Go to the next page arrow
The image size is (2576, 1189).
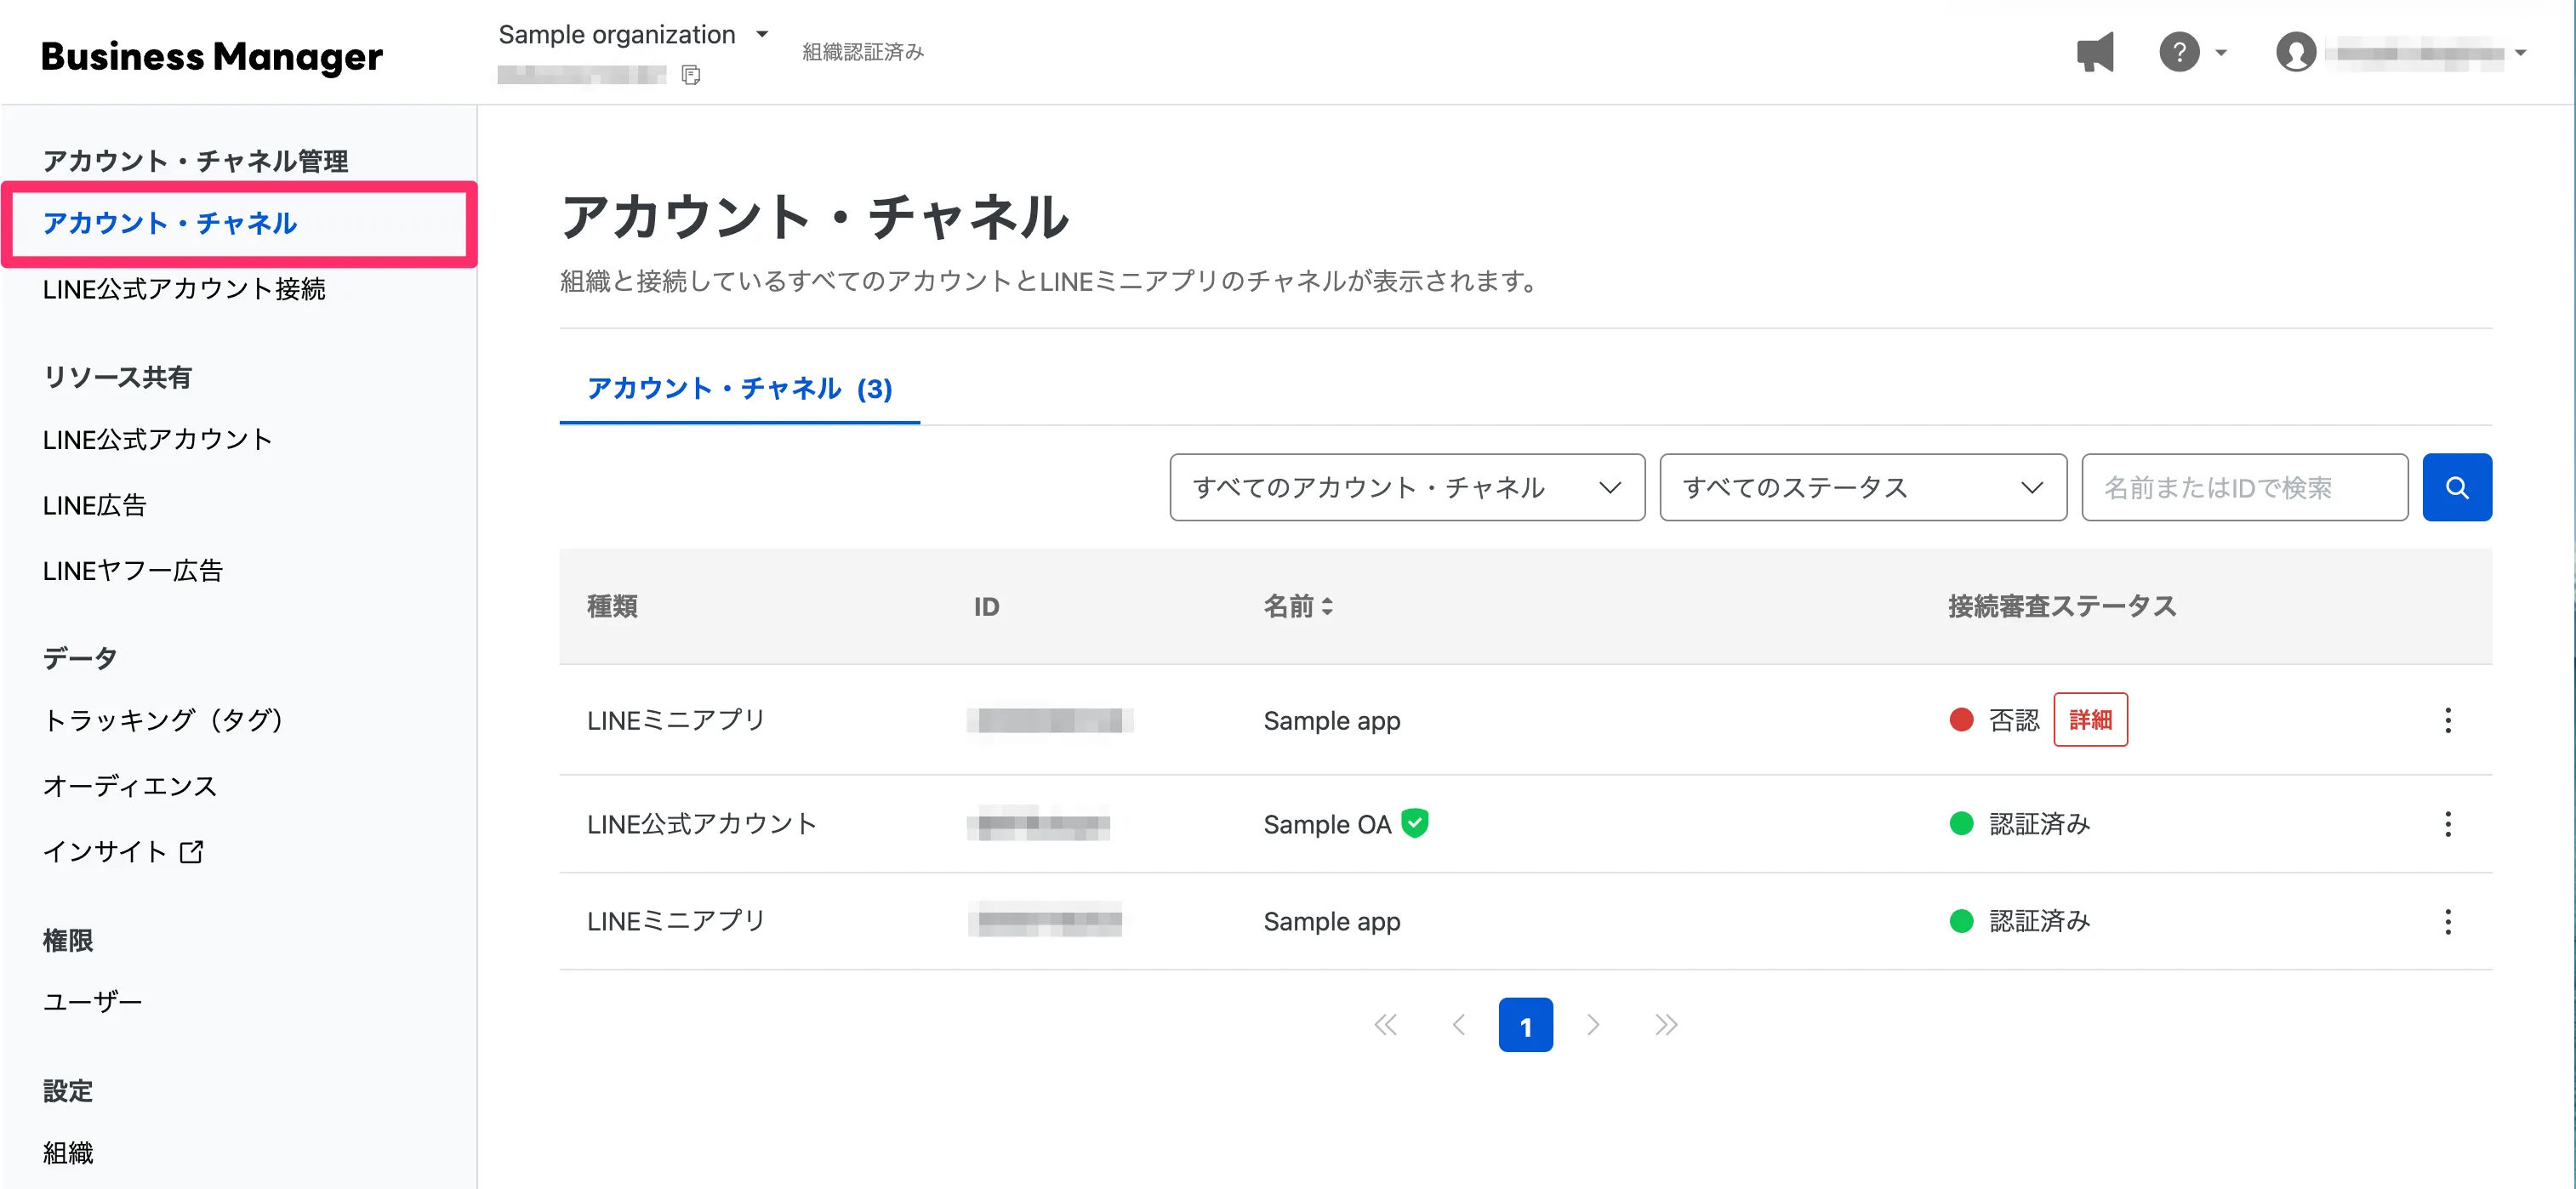(1593, 1024)
